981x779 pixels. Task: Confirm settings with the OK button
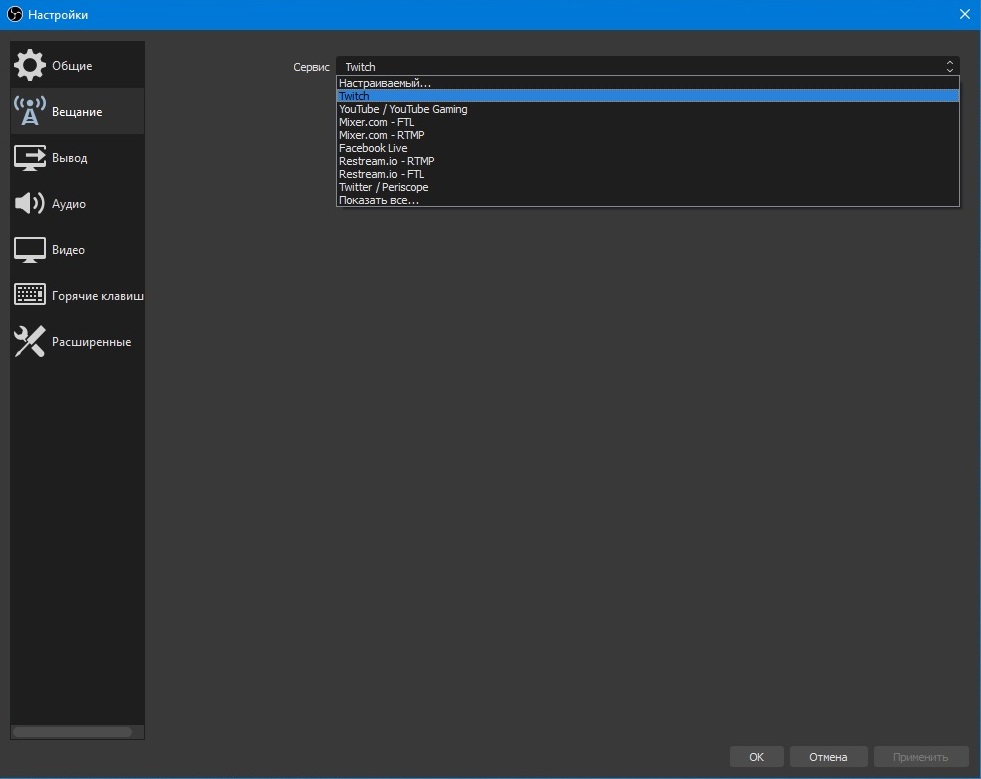[x=756, y=756]
